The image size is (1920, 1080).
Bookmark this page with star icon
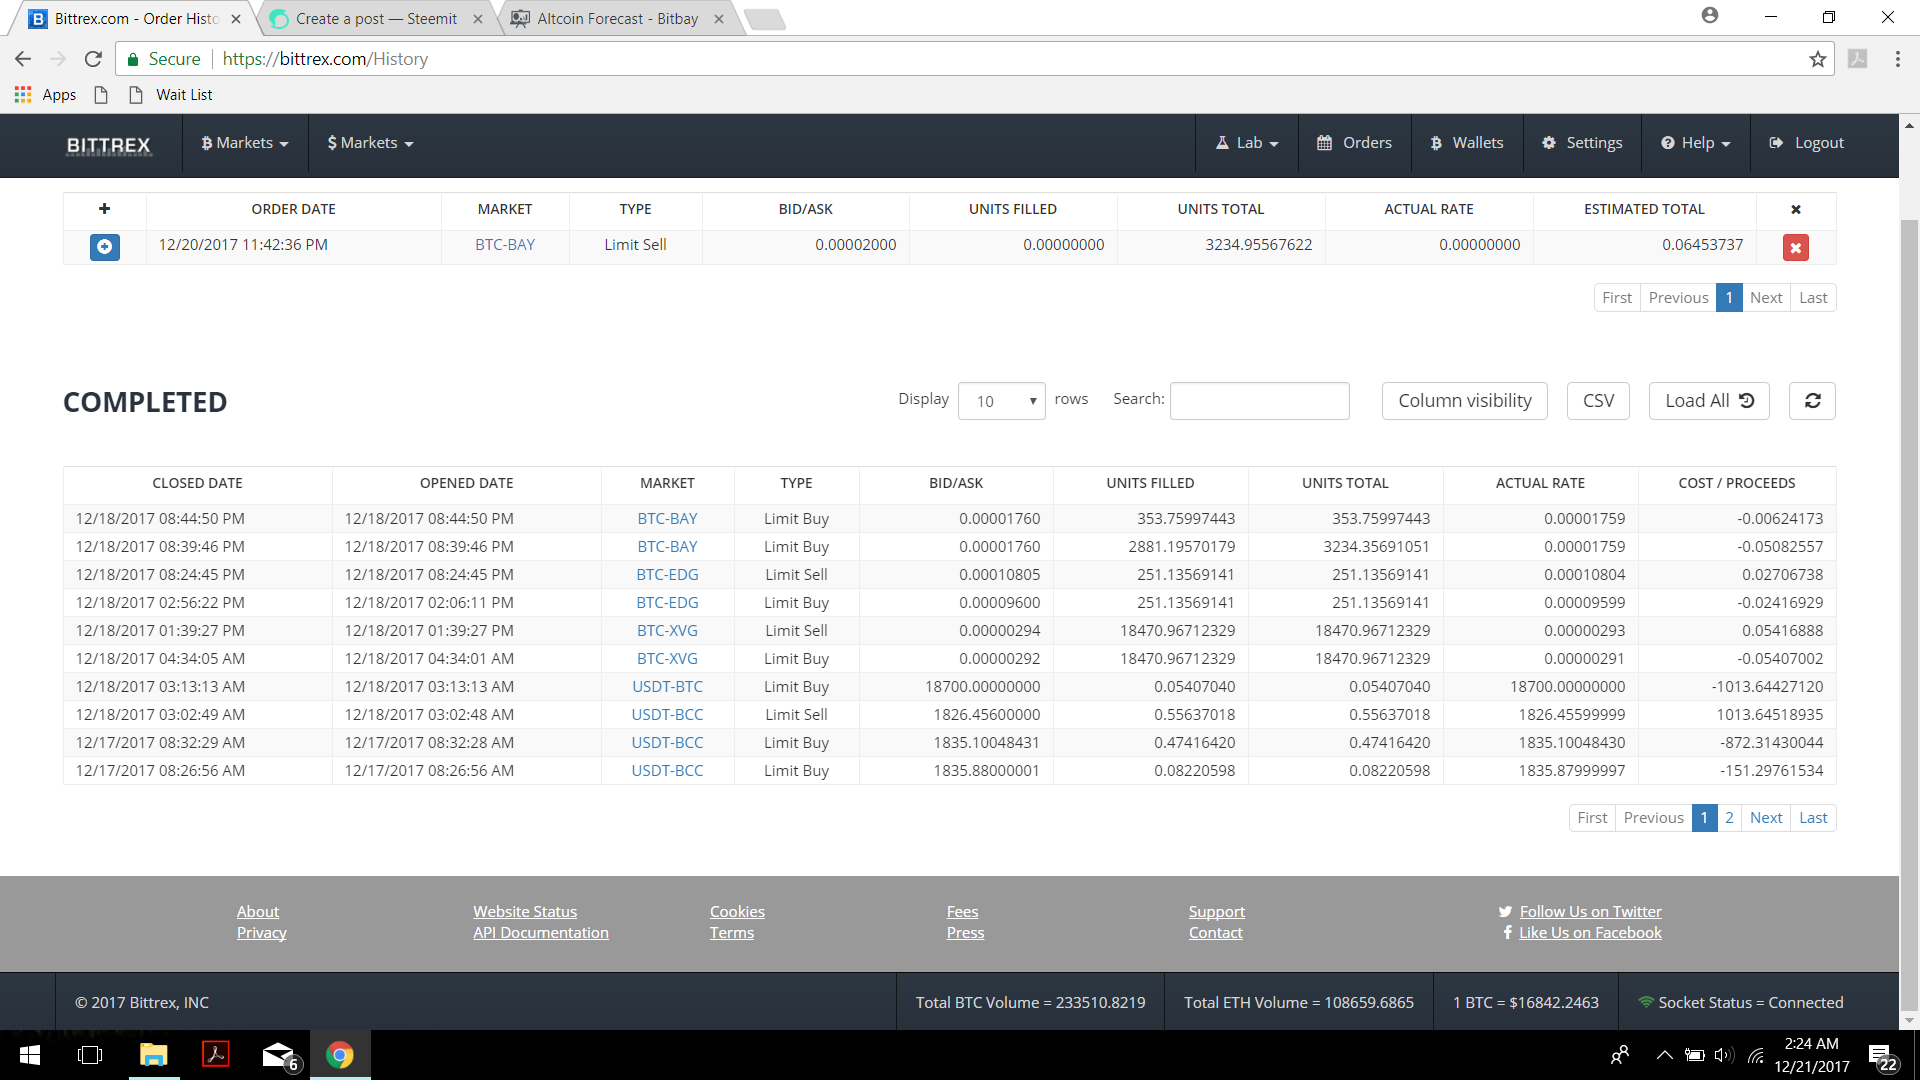1817,59
